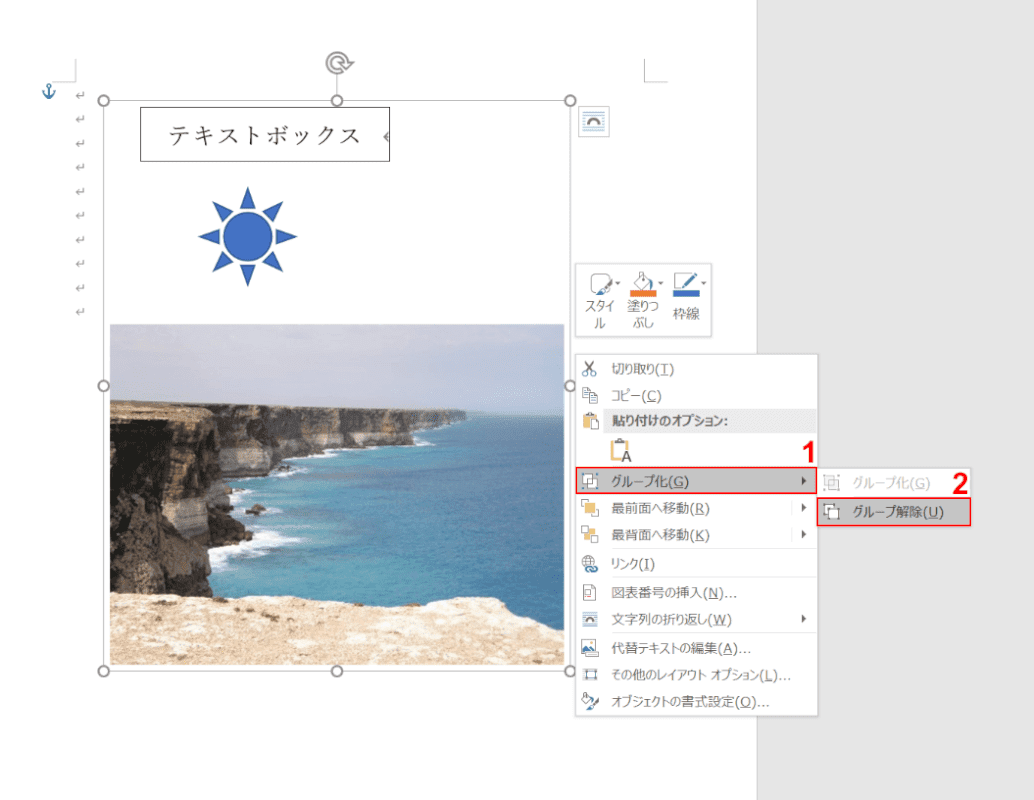
Task: Choose Link (リンク) in the context menu
Action: pyautogui.click(x=696, y=564)
